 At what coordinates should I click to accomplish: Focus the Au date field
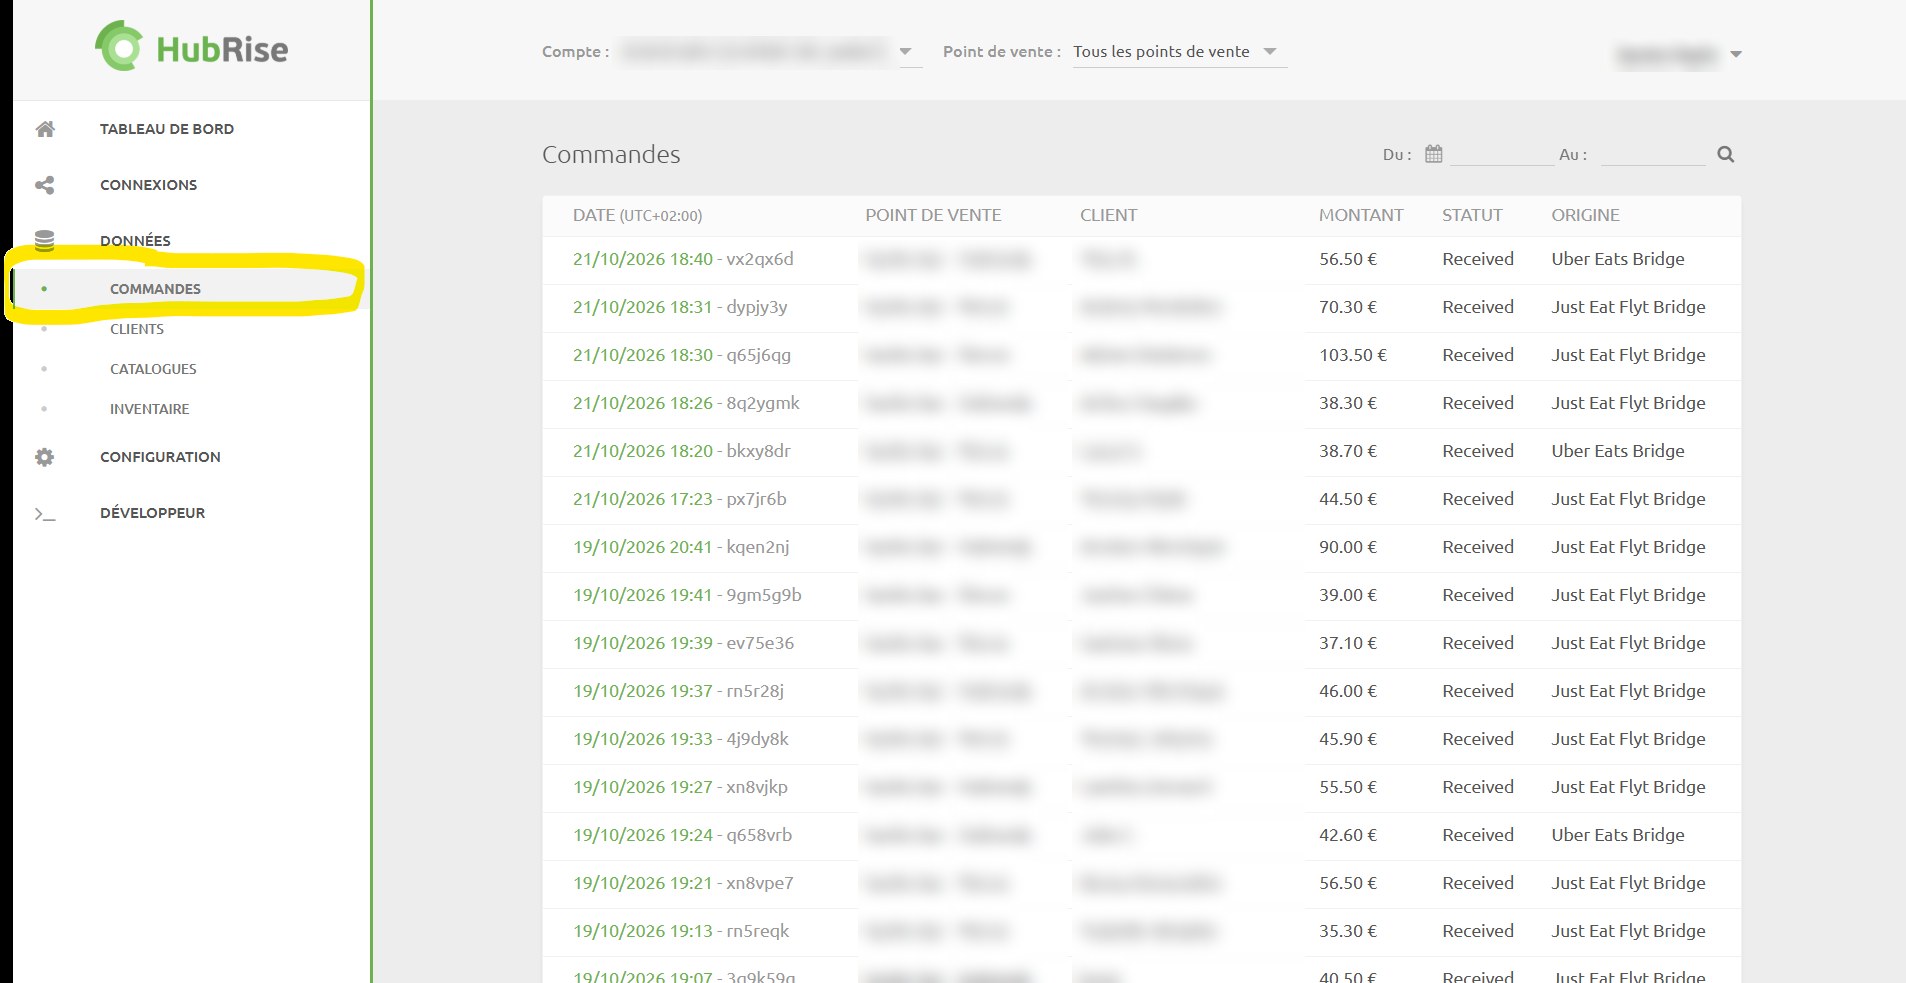pyautogui.click(x=1652, y=154)
